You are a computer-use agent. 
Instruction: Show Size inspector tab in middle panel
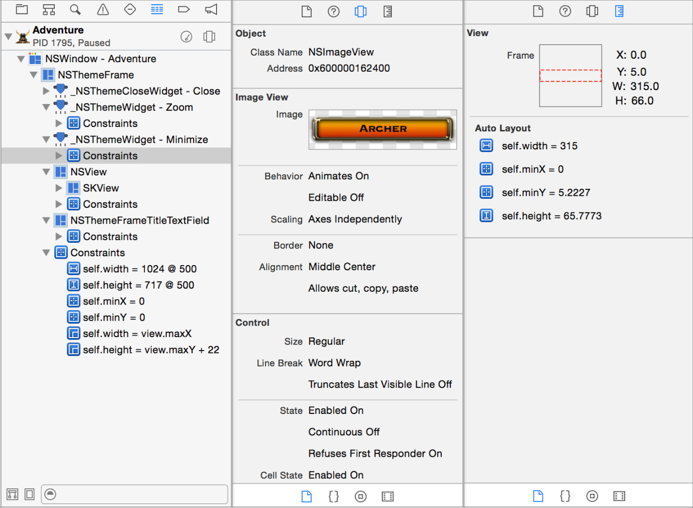pos(388,11)
